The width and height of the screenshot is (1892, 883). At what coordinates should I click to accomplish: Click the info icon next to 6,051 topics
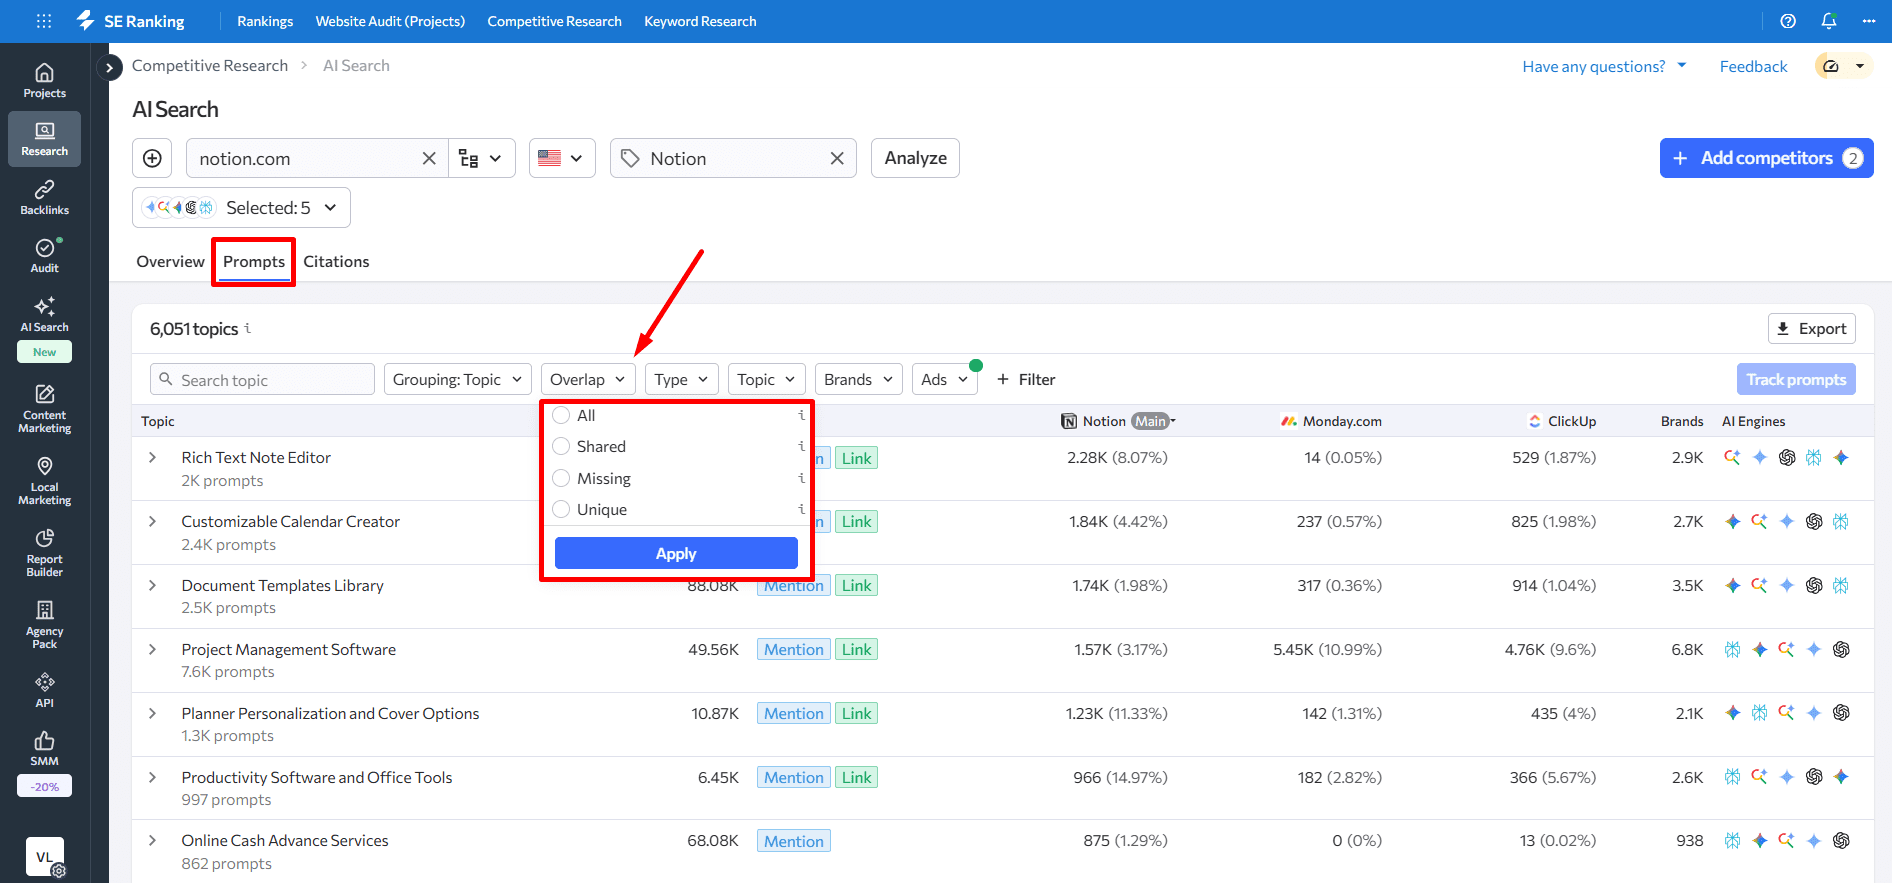point(248,328)
